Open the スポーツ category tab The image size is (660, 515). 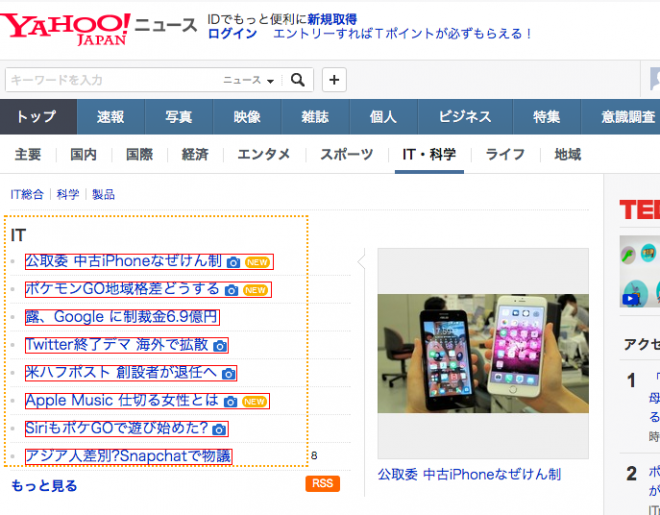[346, 154]
